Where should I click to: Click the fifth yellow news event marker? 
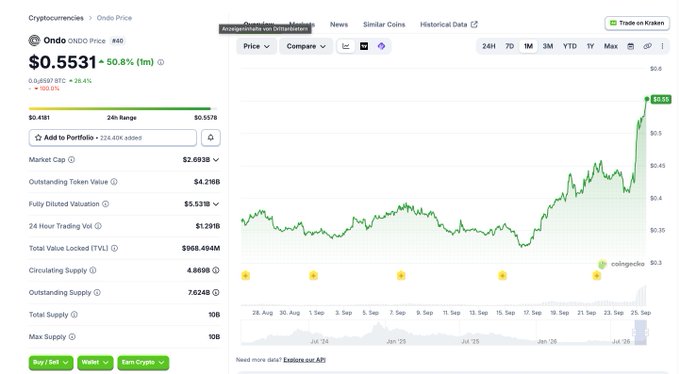(x=597, y=276)
